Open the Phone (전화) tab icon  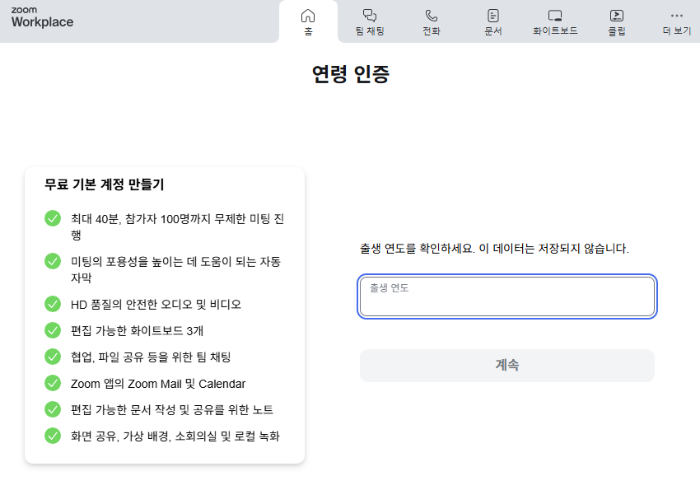click(x=431, y=16)
